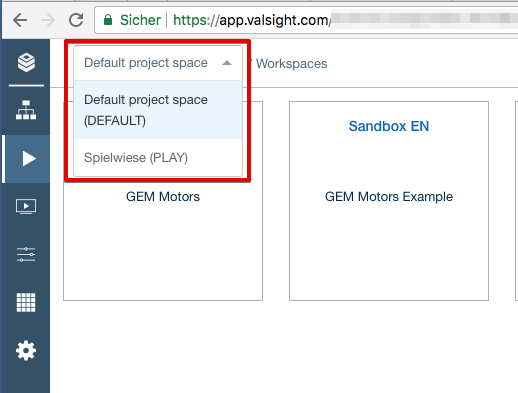Open the hierarchy tree icon in sidebar
The width and height of the screenshot is (518, 393).
pyautogui.click(x=26, y=110)
